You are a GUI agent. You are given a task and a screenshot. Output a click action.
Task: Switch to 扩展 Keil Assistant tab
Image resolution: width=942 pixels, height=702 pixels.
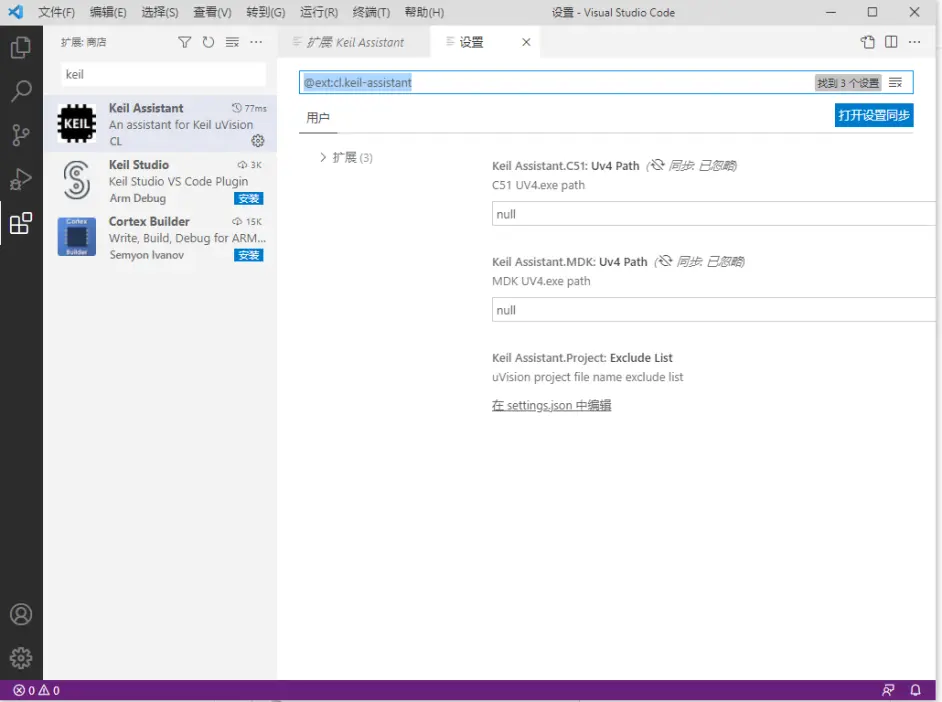click(x=354, y=42)
